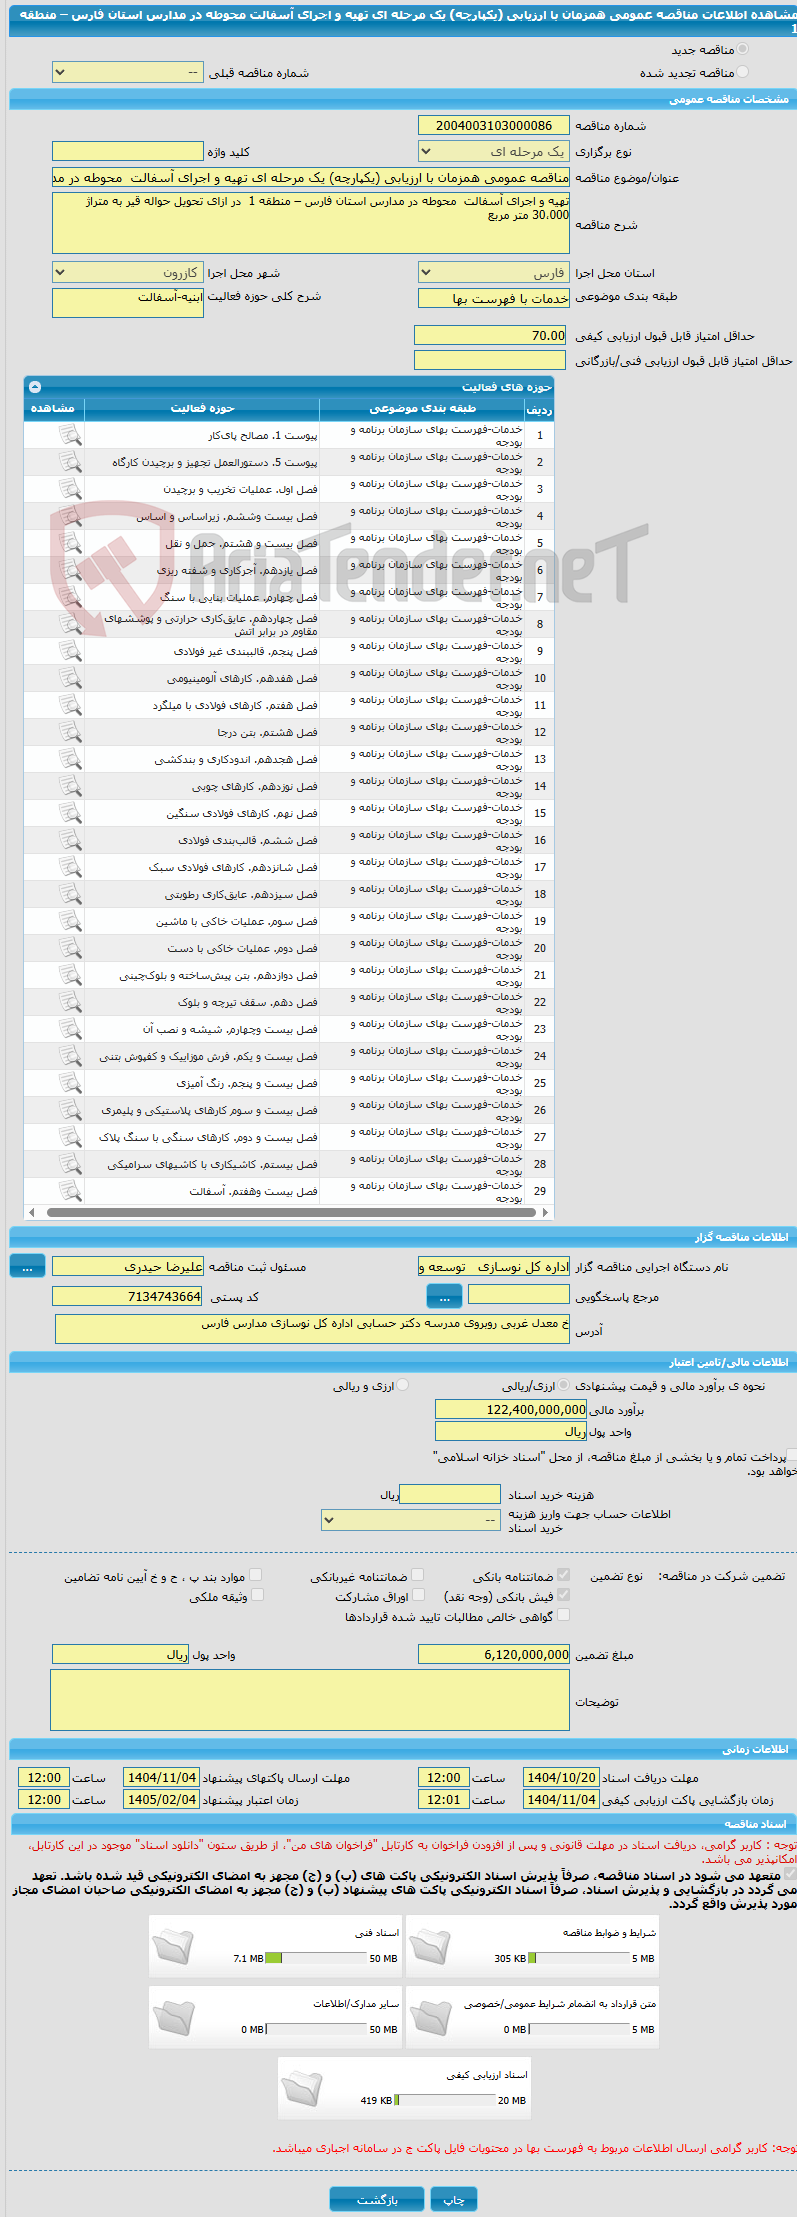Open اطلاعات حساب واریز هزینه dropdown
The width and height of the screenshot is (797, 2217).
click(x=411, y=1520)
